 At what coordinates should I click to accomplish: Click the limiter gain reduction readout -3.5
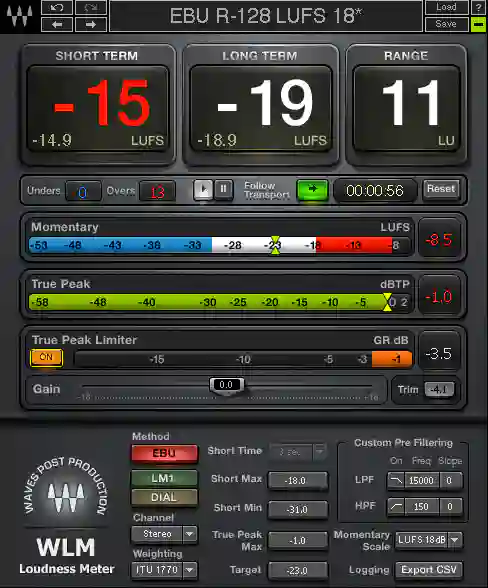439,354
